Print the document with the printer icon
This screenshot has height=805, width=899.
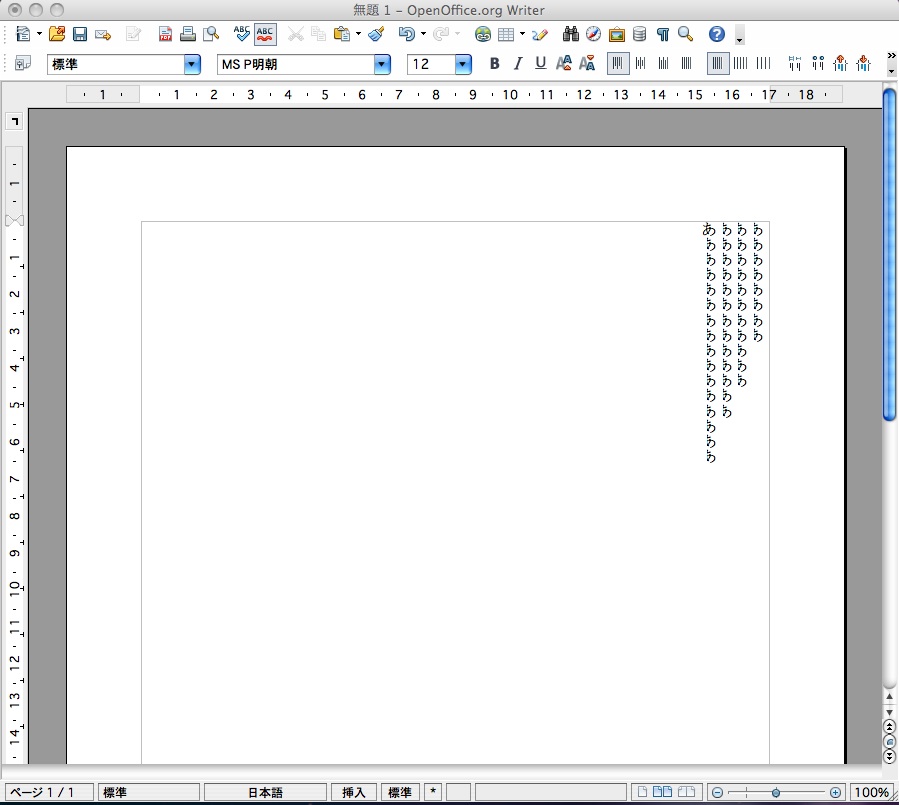187,34
